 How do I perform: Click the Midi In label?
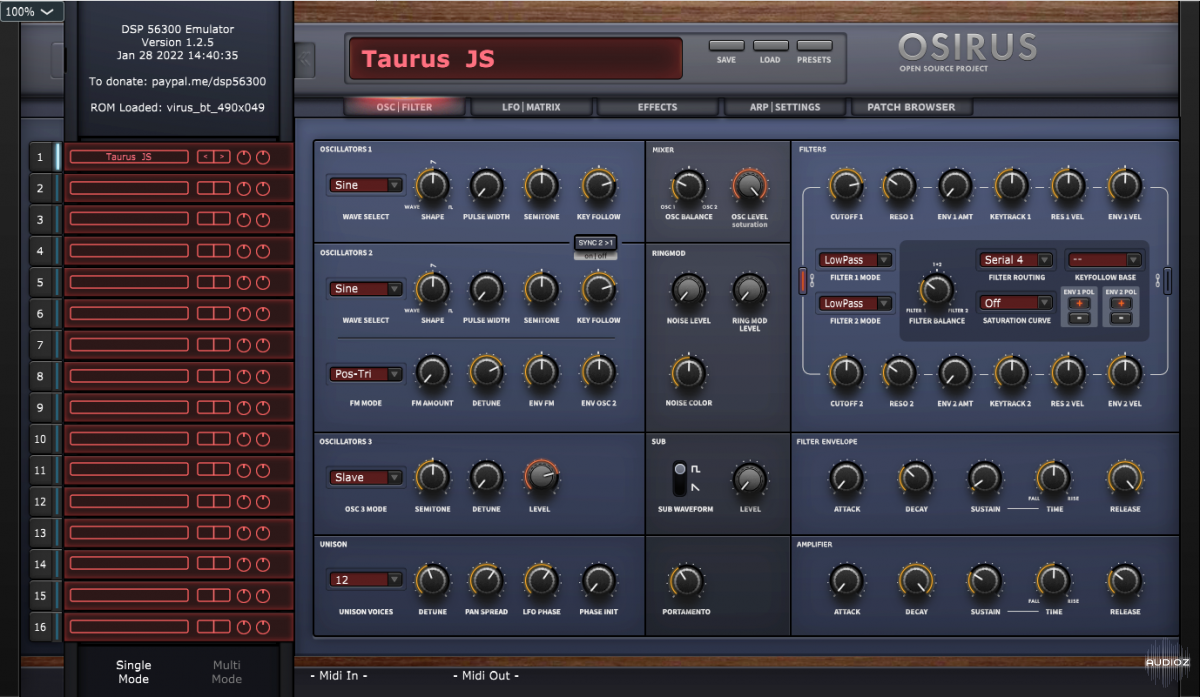(x=339, y=676)
